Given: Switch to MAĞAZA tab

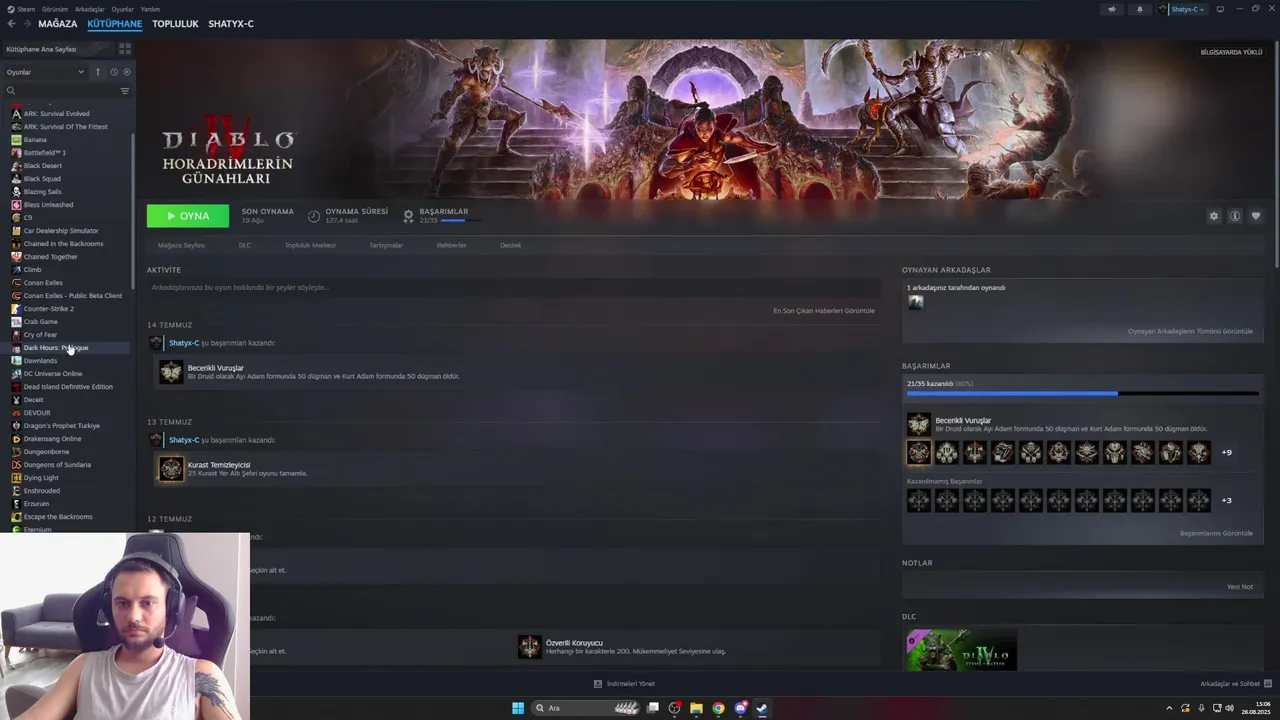Looking at the screenshot, I should [58, 24].
